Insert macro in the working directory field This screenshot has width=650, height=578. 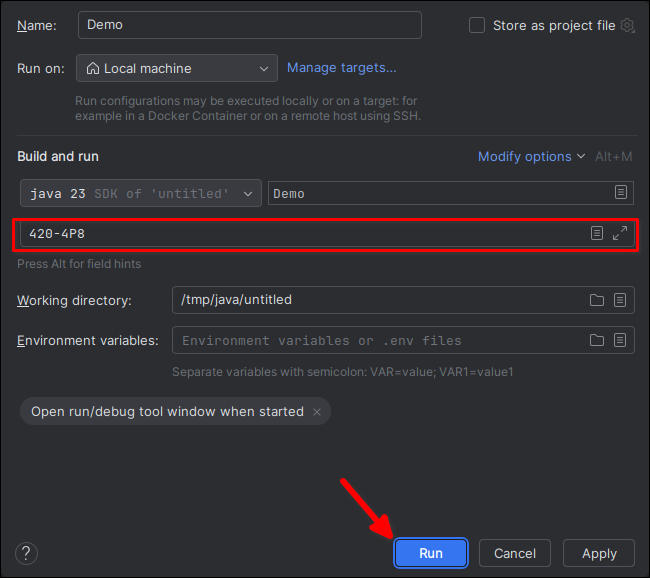point(620,300)
